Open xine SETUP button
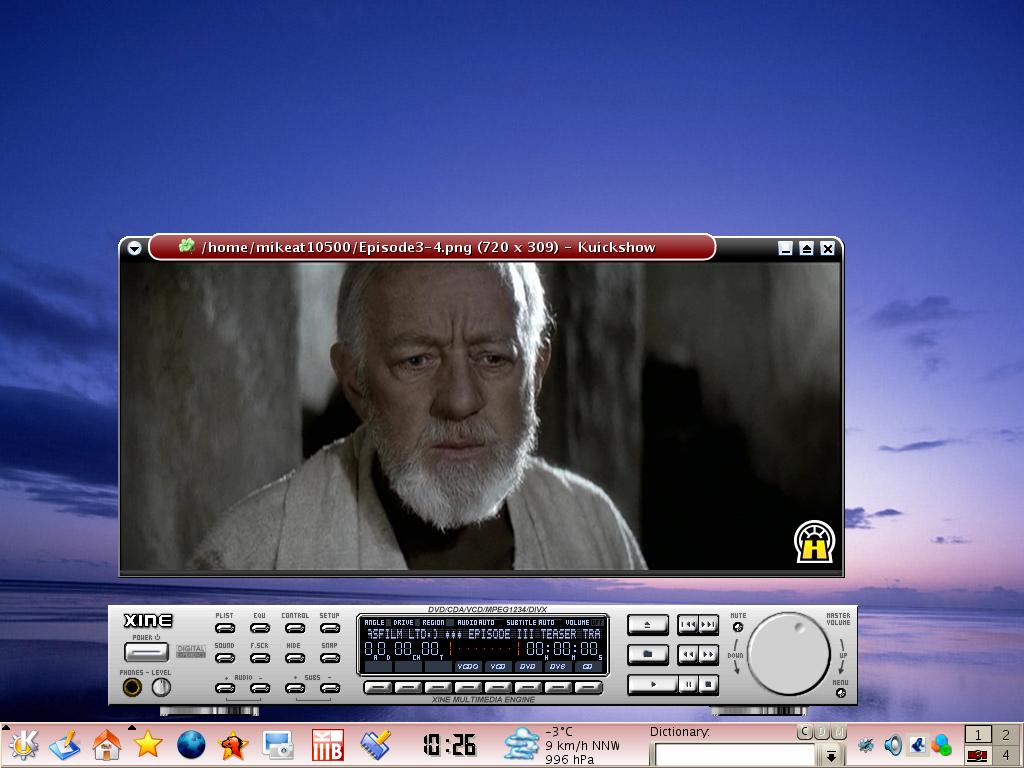 click(x=330, y=628)
